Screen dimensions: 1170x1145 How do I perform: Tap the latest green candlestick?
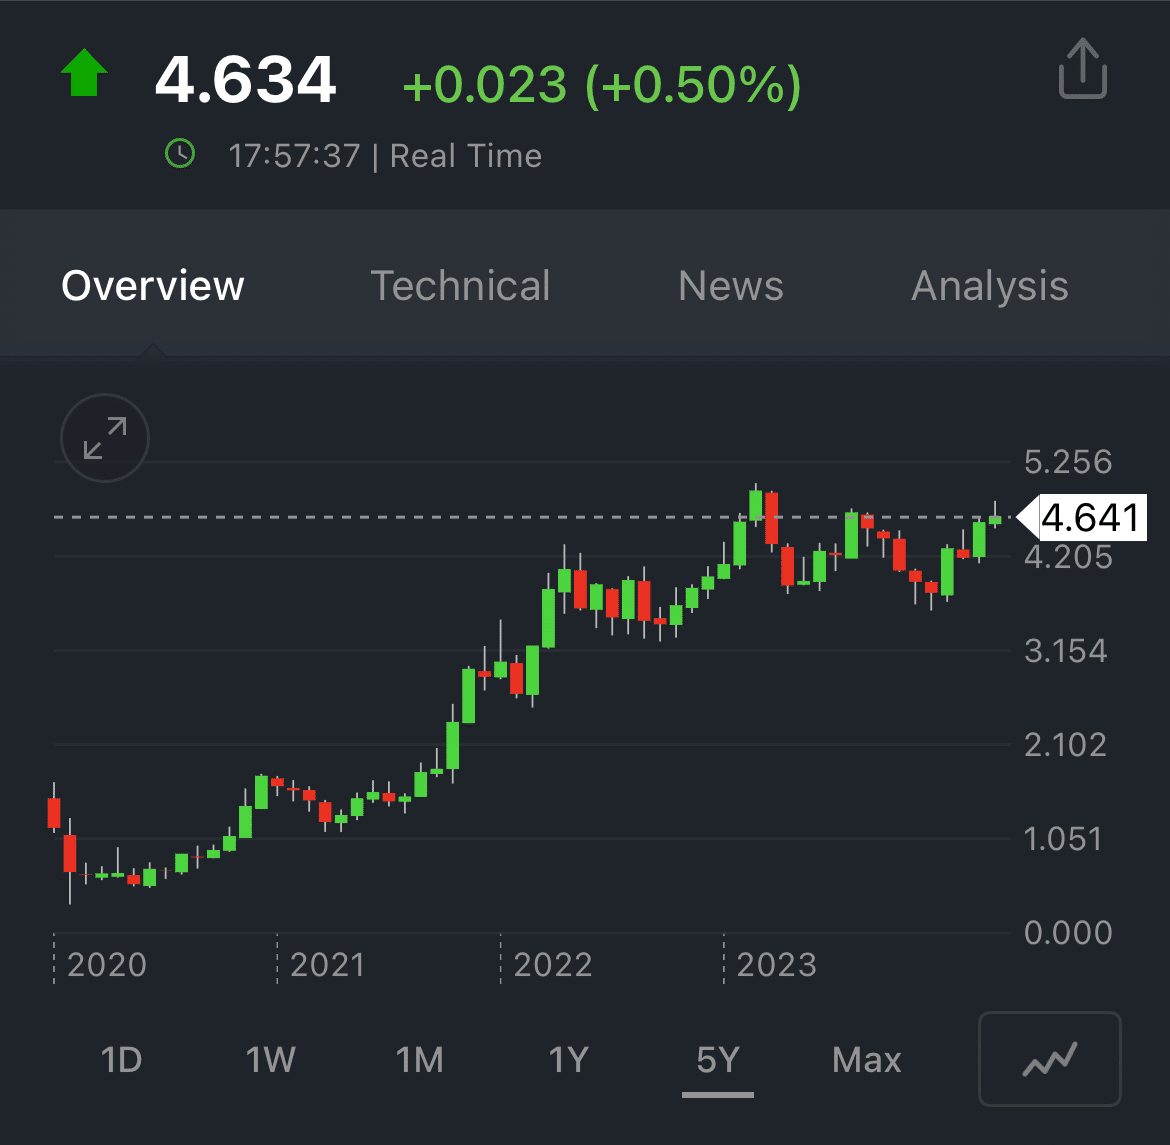point(995,520)
